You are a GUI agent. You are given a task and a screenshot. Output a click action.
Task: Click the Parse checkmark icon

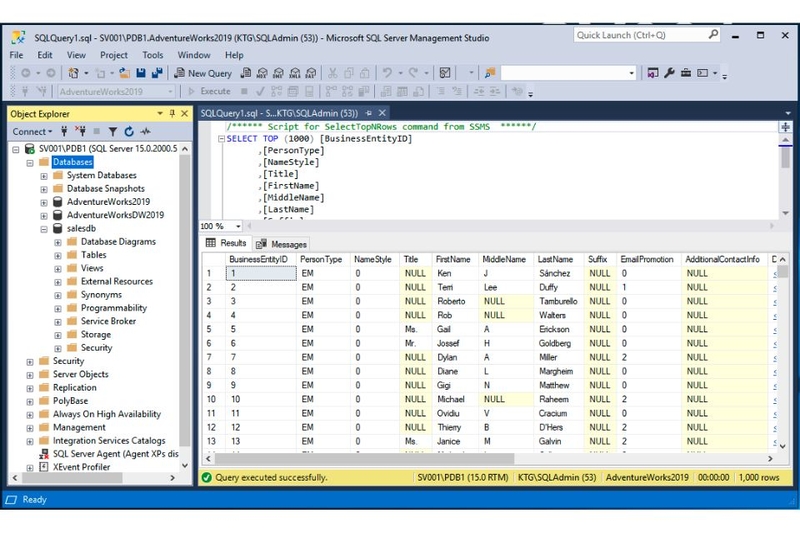tap(260, 91)
